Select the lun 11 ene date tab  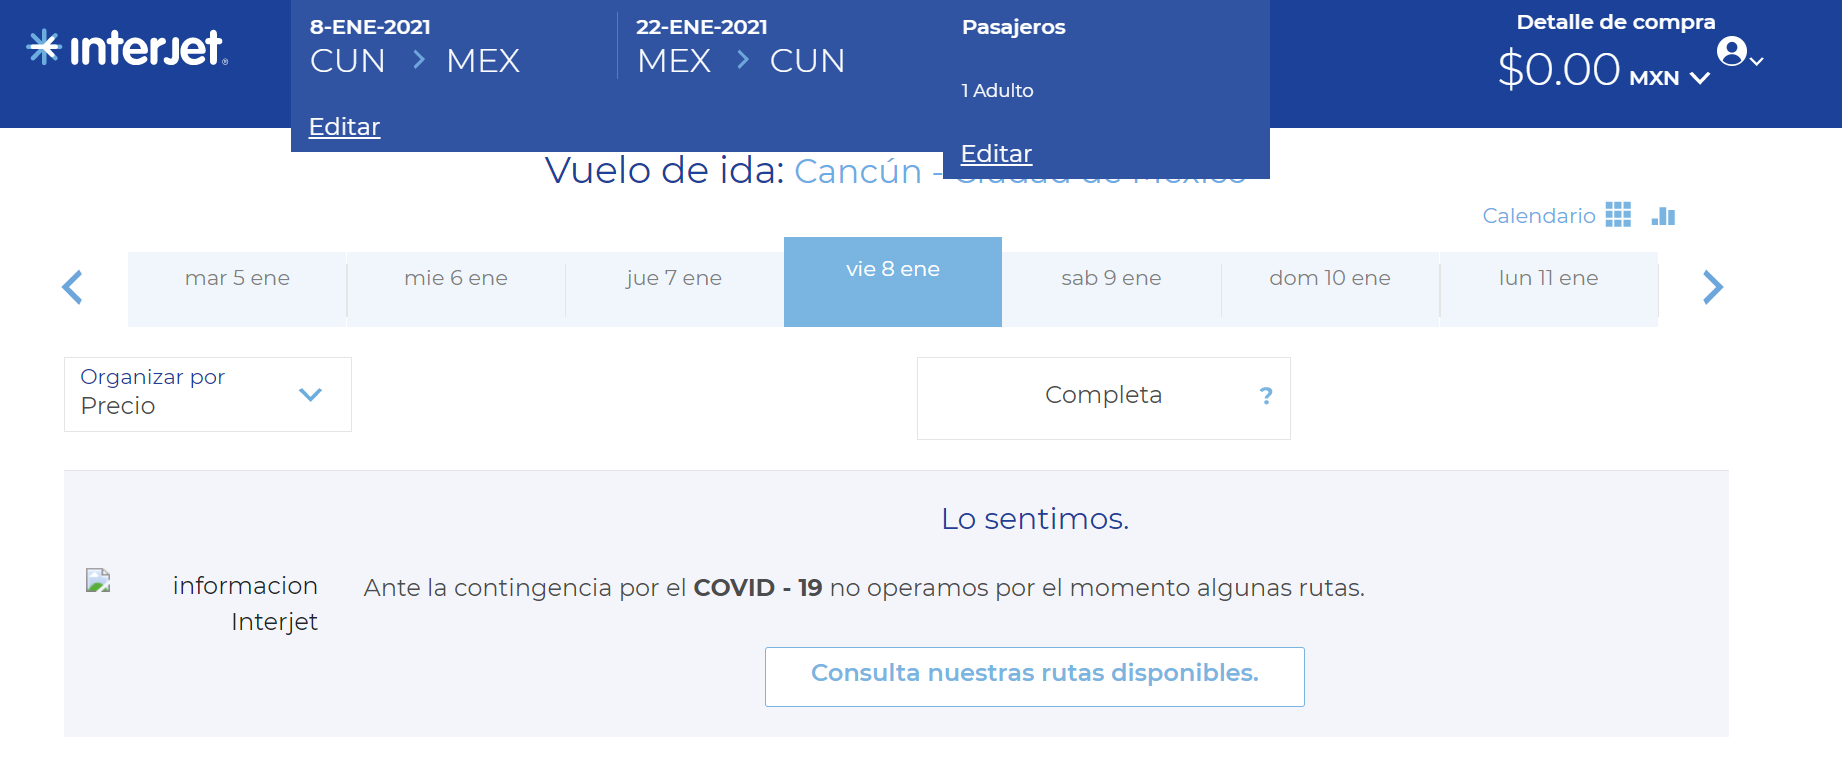tap(1548, 289)
